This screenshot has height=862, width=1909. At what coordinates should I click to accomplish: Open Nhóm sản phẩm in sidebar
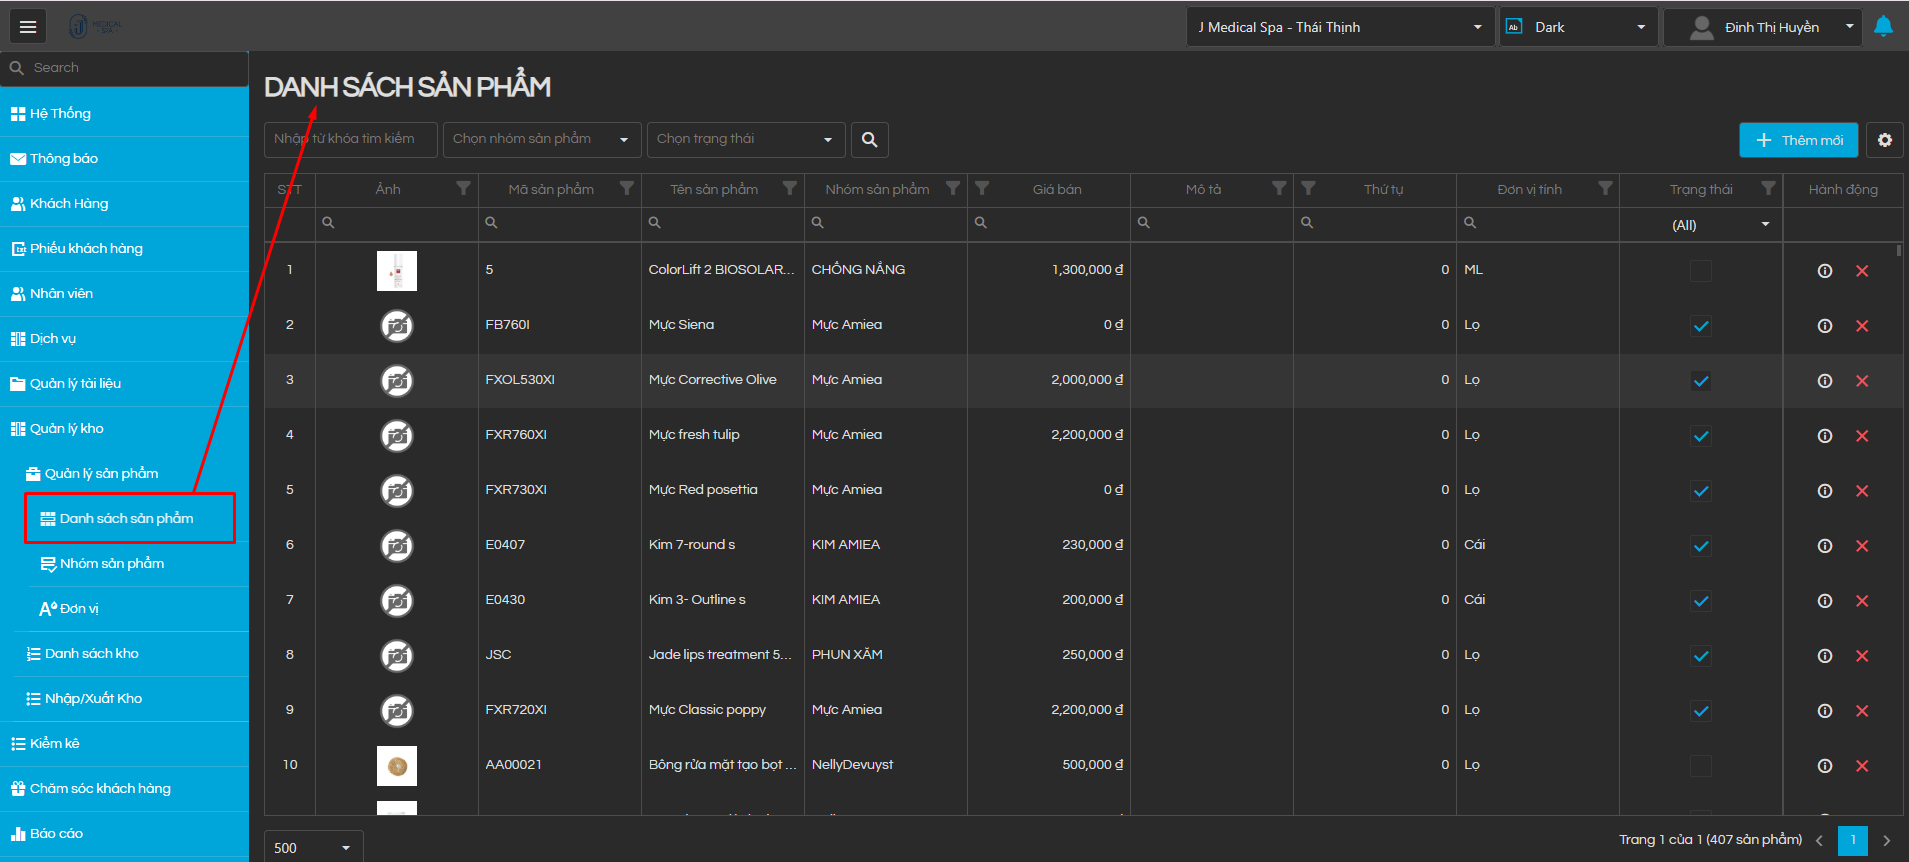pyautogui.click(x=112, y=564)
